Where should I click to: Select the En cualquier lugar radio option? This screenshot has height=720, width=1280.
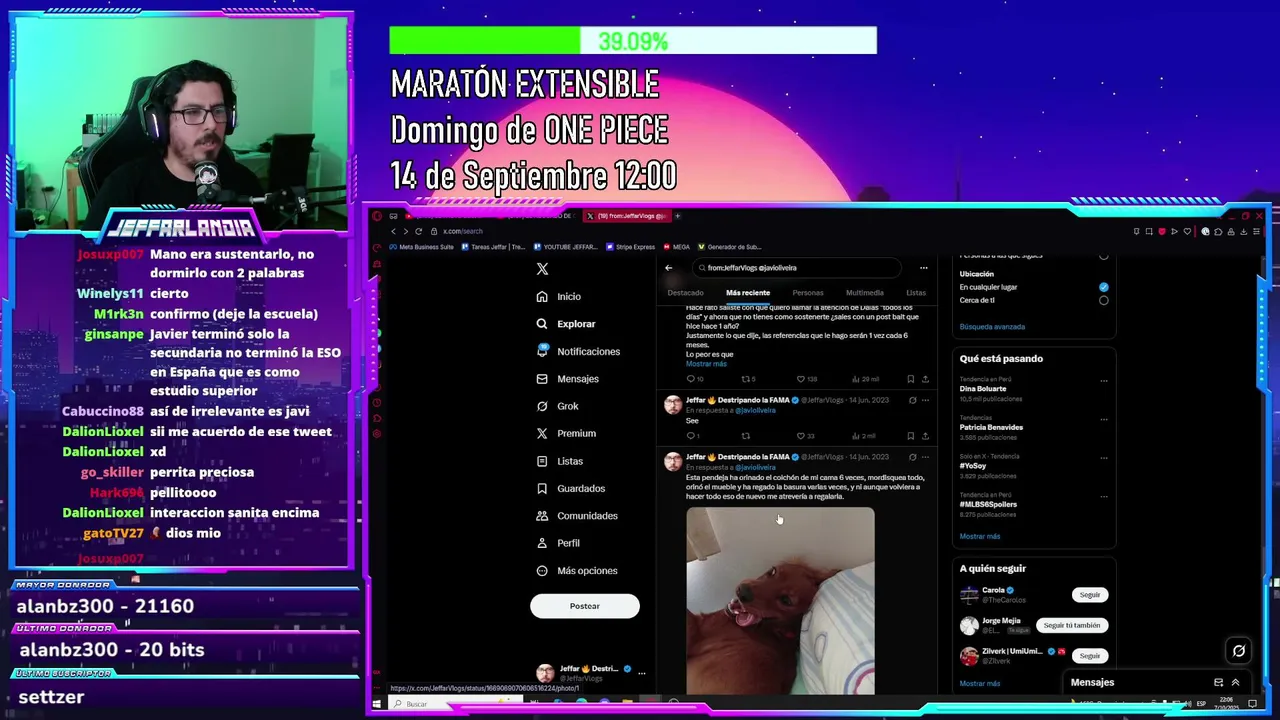[1103, 287]
